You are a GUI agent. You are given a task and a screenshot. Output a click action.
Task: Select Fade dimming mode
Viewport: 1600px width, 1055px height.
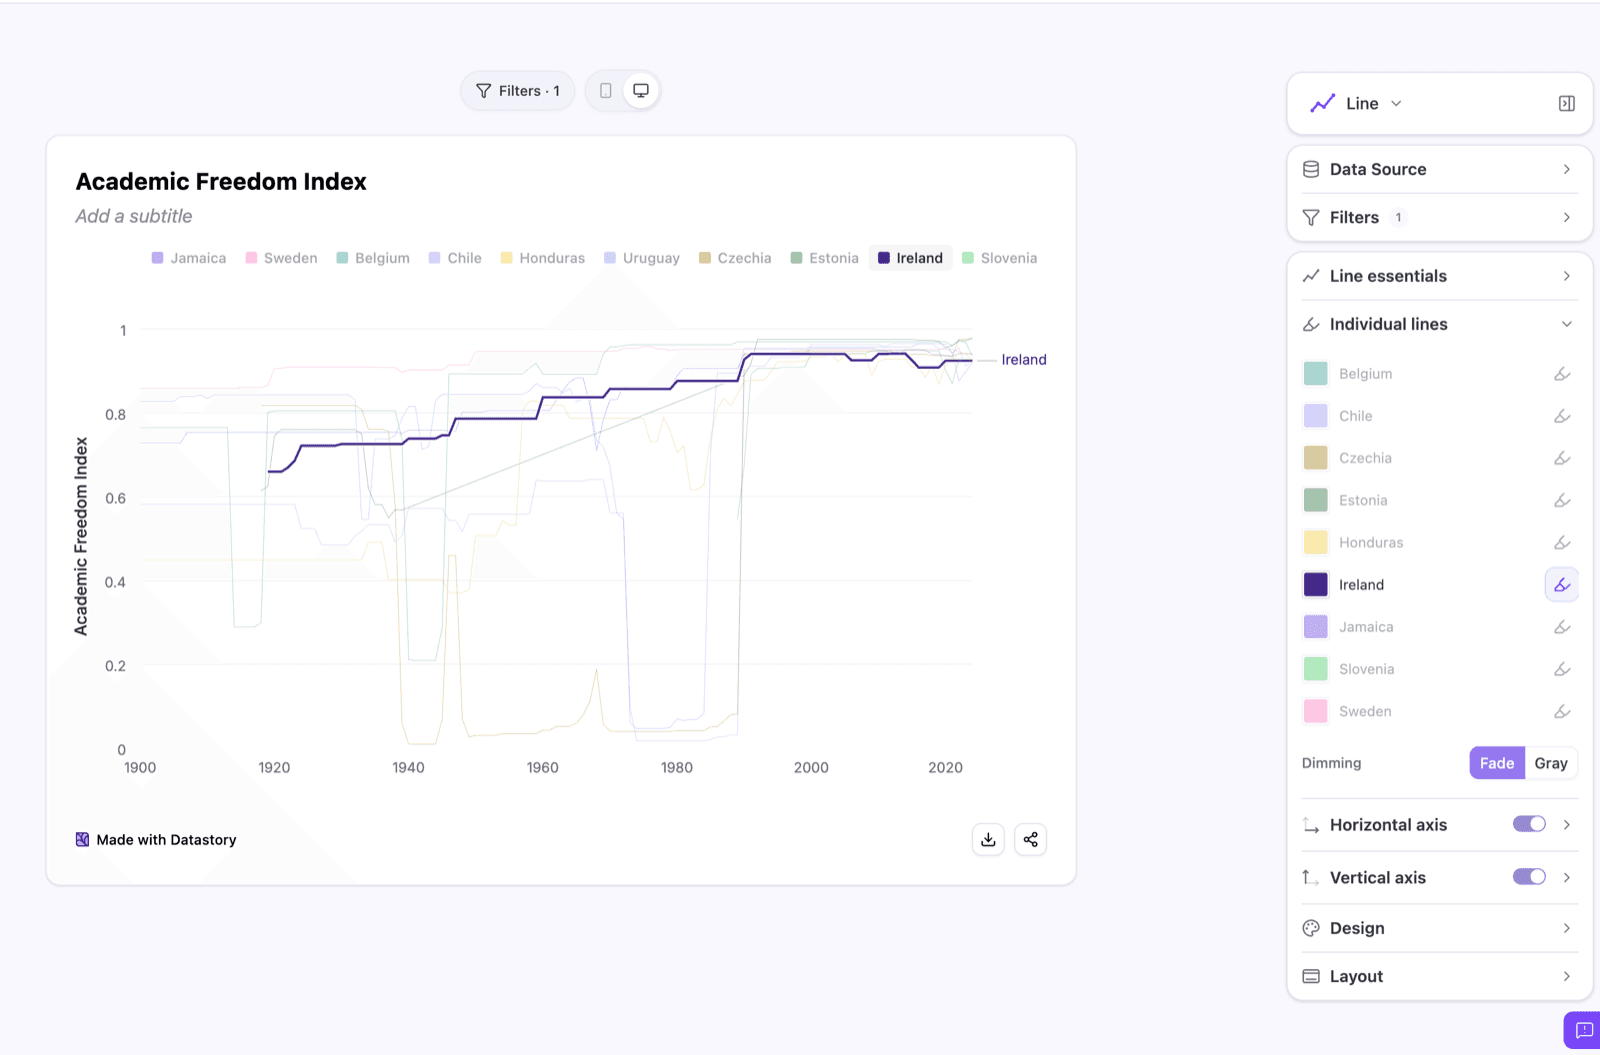pyautogui.click(x=1497, y=763)
